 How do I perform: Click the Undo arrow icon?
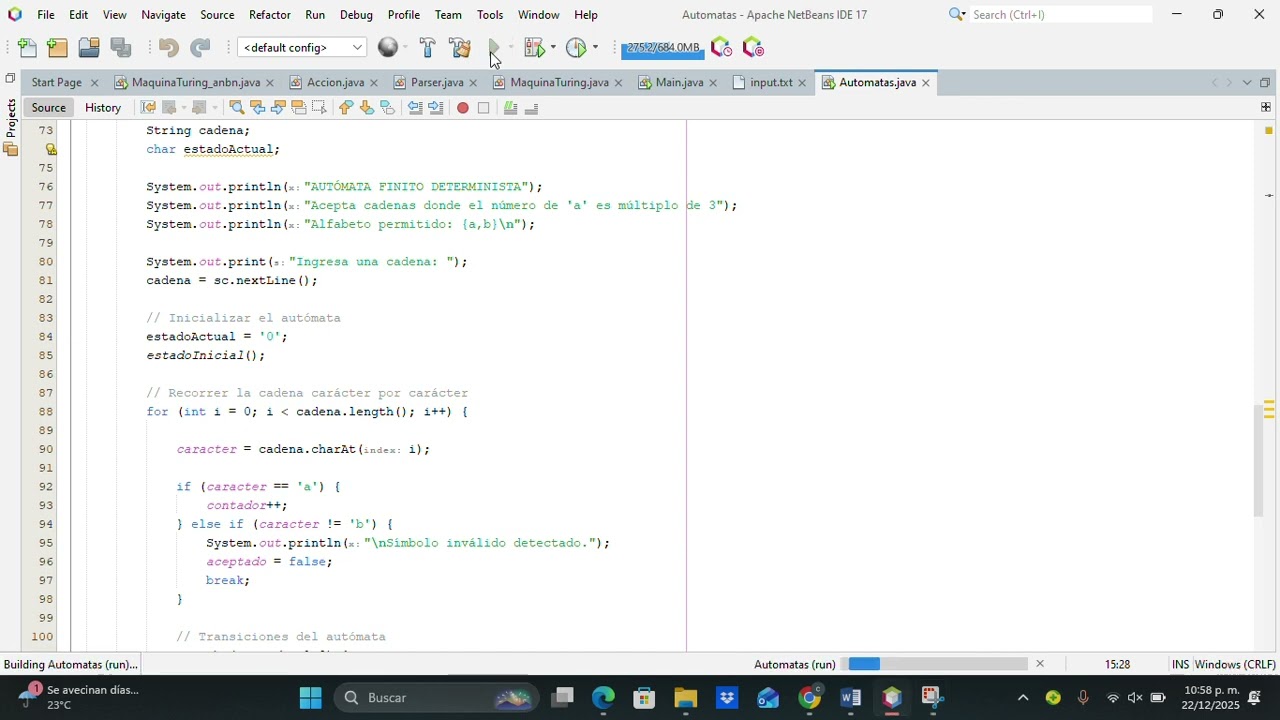(x=168, y=47)
